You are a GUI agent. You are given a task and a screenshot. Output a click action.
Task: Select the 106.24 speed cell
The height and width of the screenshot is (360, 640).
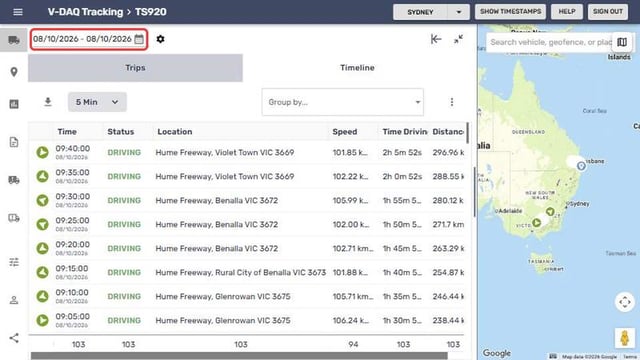[351, 320]
